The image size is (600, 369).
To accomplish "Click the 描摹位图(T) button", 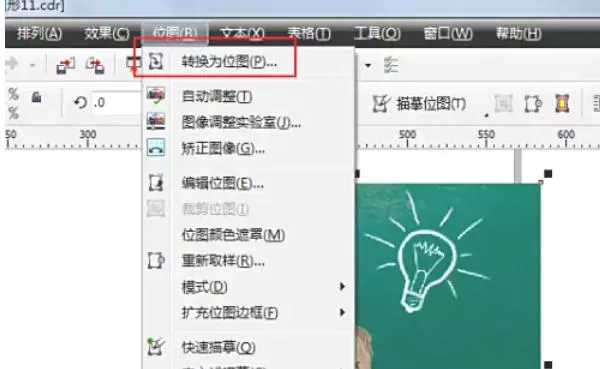I will pos(419,104).
